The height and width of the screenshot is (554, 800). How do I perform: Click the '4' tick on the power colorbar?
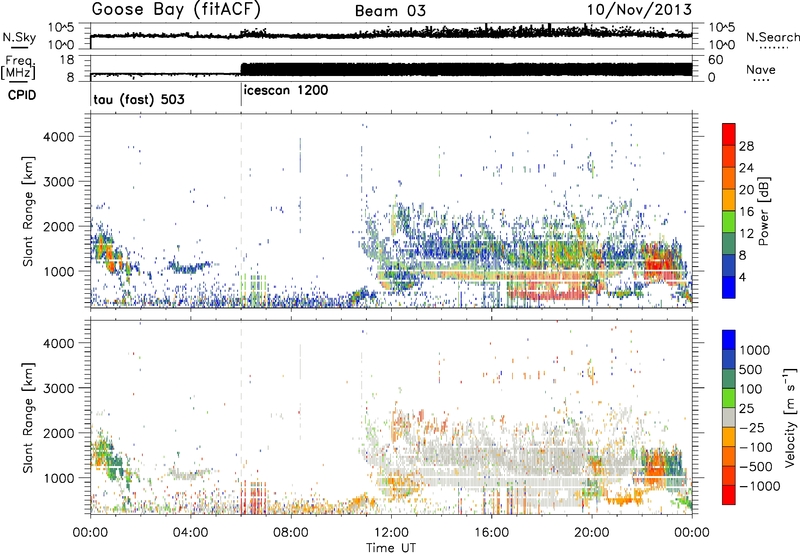pos(742,277)
